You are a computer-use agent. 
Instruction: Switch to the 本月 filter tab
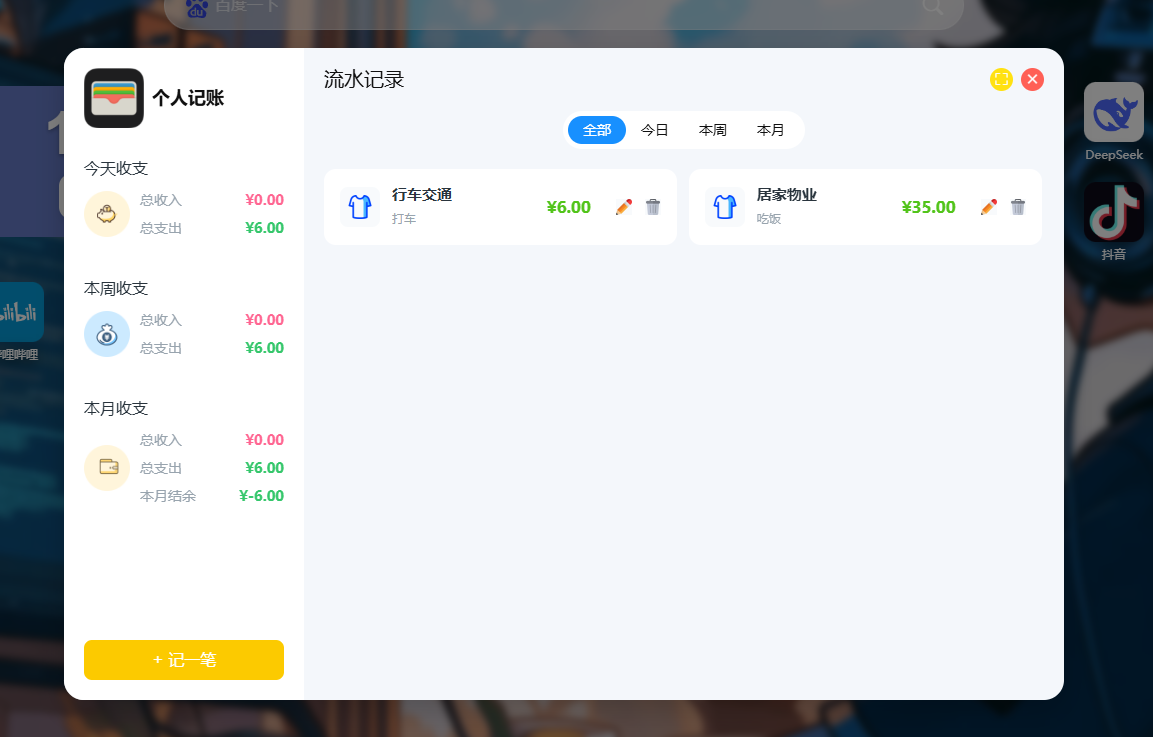771,130
